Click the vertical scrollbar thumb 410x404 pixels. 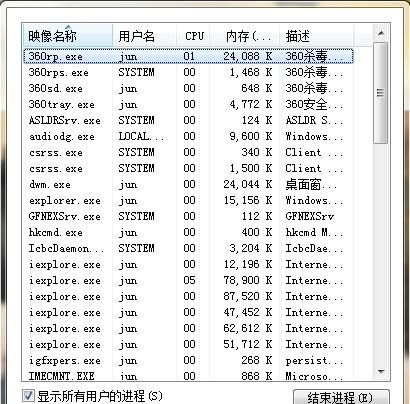[381, 93]
